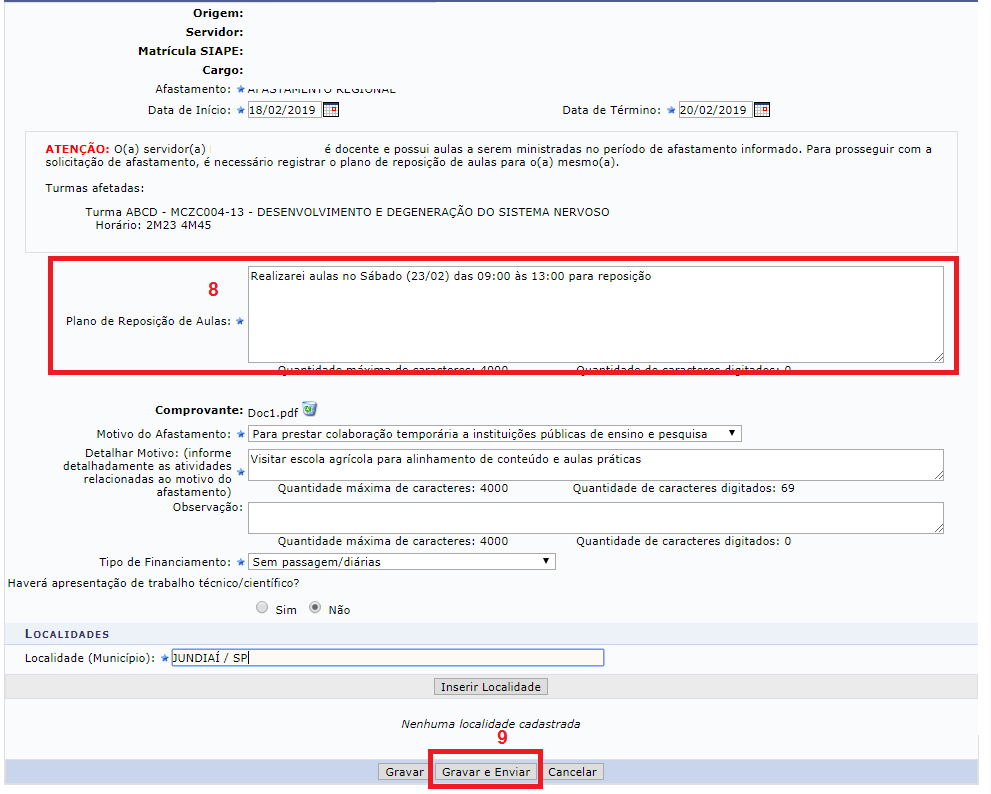The image size is (991, 794).
Task: Expand the Motivo do Afastamento dropdown
Action: click(495, 434)
